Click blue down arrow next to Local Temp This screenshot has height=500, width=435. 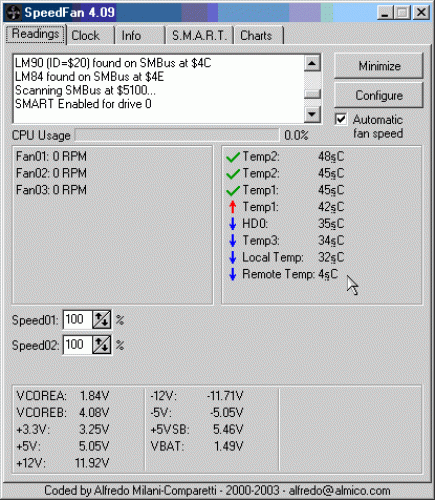[x=233, y=257]
